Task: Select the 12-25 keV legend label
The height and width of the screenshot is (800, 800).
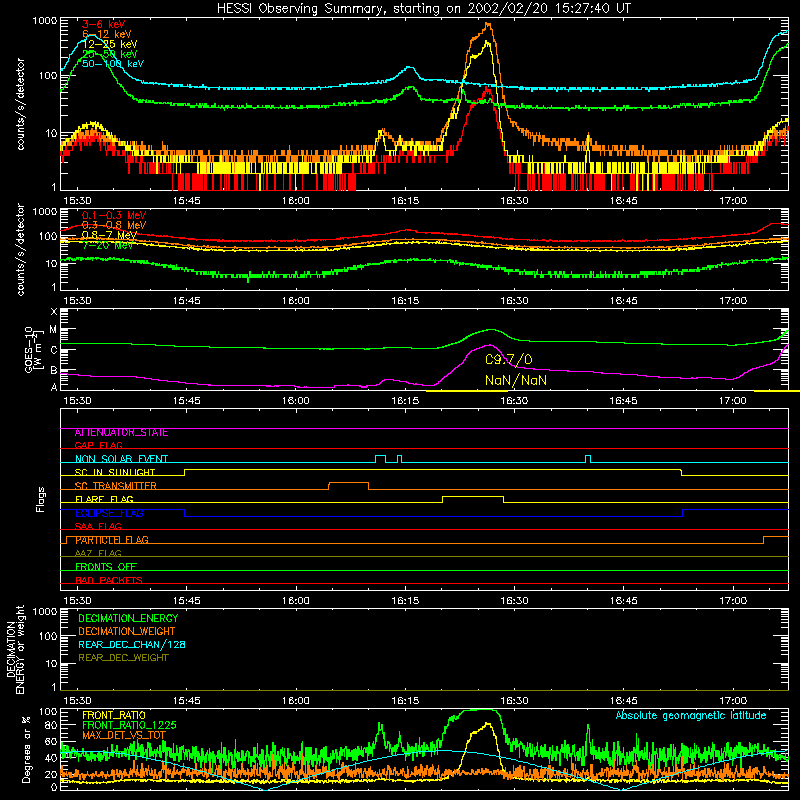Action: [x=109, y=44]
